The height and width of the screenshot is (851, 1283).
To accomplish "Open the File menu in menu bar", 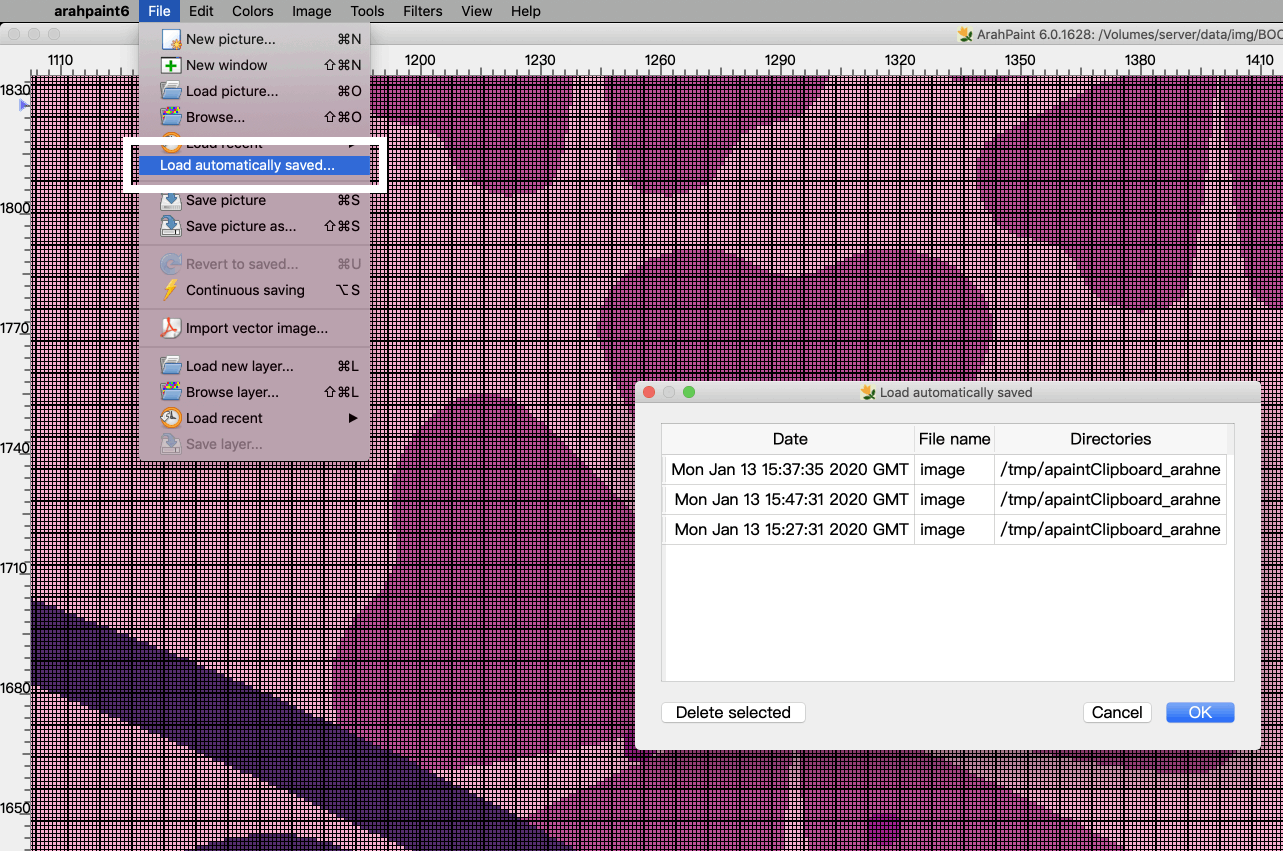I will [x=159, y=11].
